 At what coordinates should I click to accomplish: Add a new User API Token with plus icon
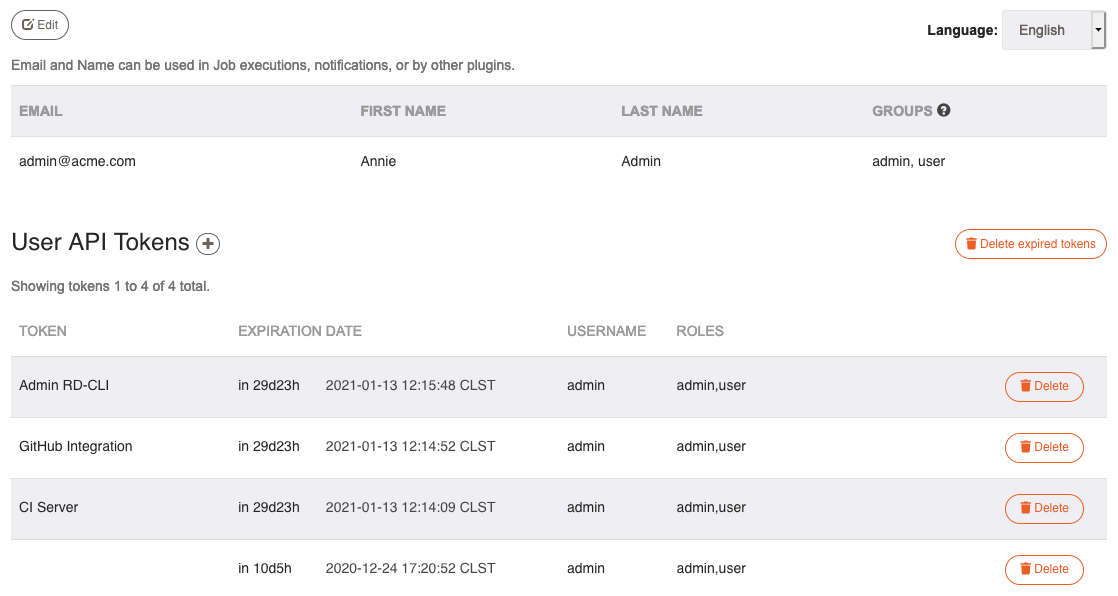(207, 244)
